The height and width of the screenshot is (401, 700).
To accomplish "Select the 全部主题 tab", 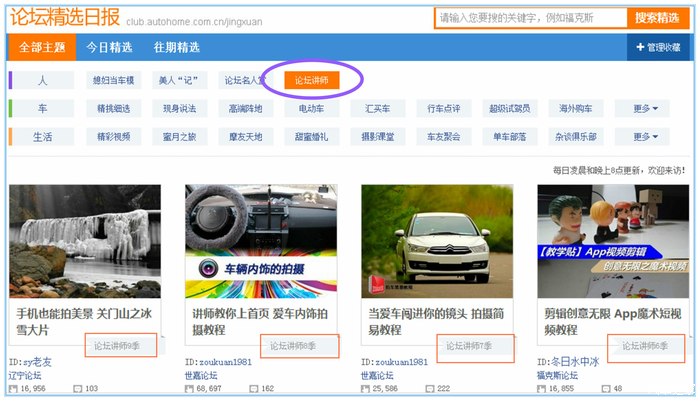I will pyautogui.click(x=40, y=47).
